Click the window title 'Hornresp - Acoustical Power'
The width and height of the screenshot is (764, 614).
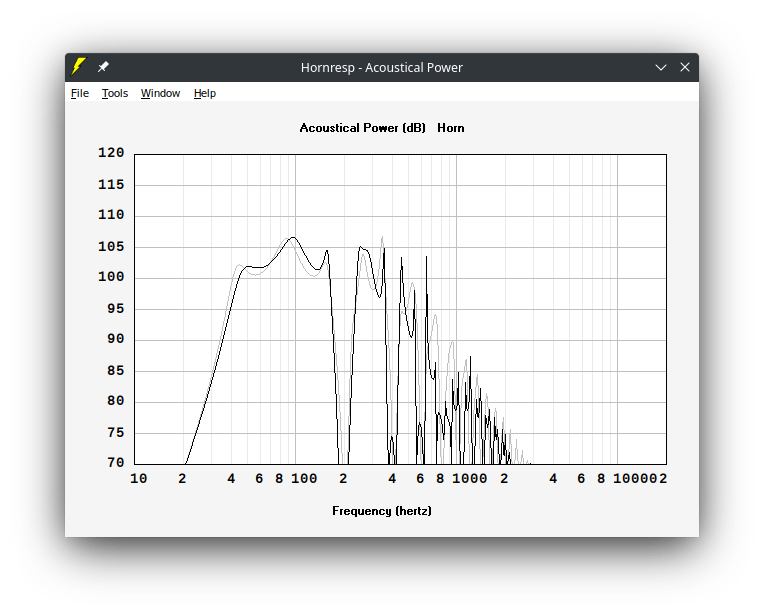[382, 67]
